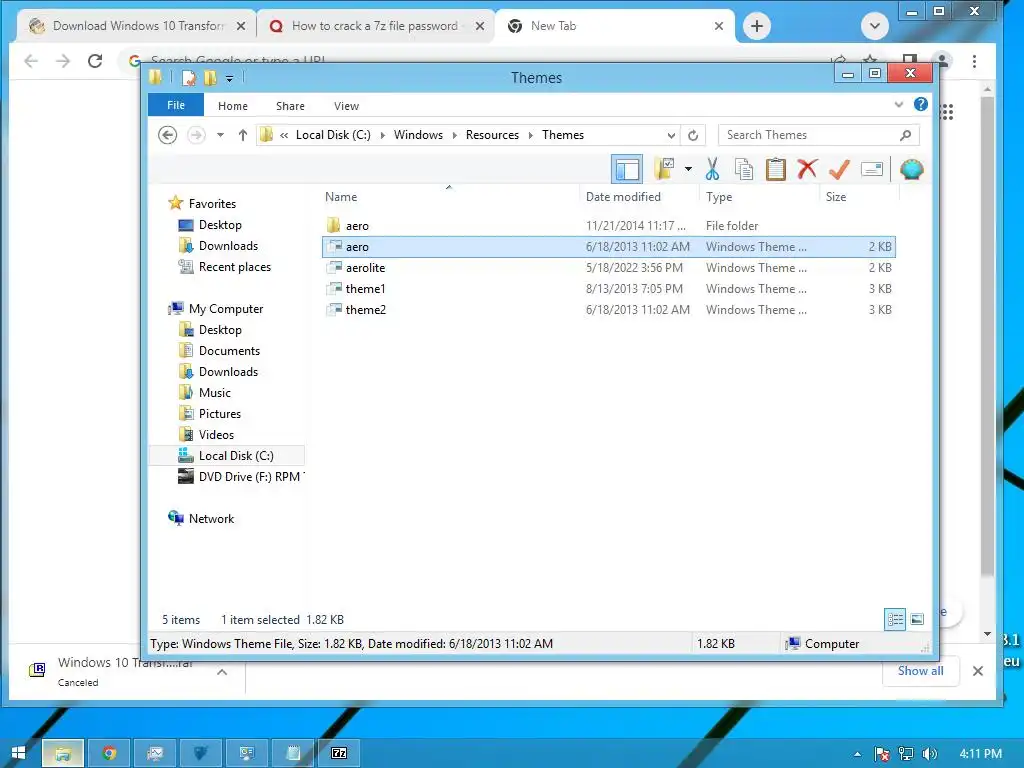Switch to the Share ribbon tab
1024x768 pixels.
click(290, 106)
